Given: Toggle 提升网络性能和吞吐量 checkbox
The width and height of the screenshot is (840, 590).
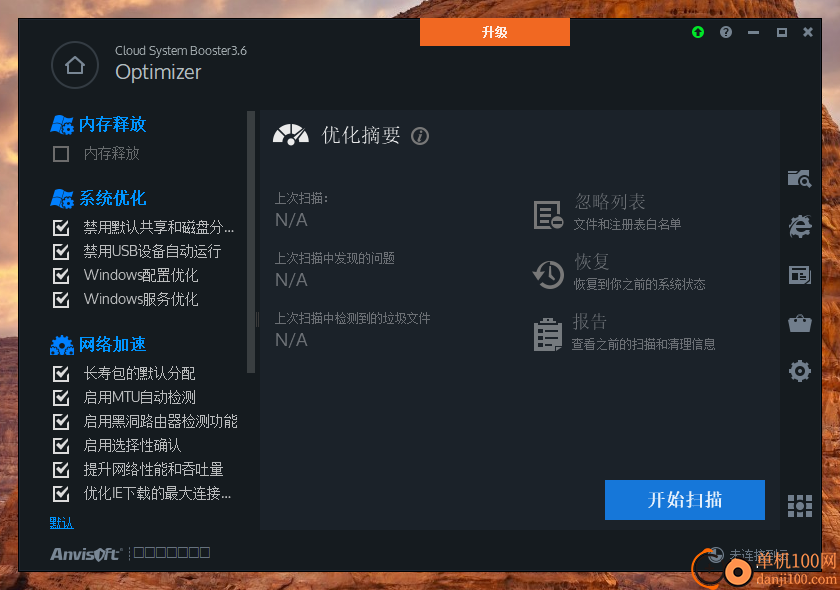Looking at the screenshot, I should click(61, 469).
